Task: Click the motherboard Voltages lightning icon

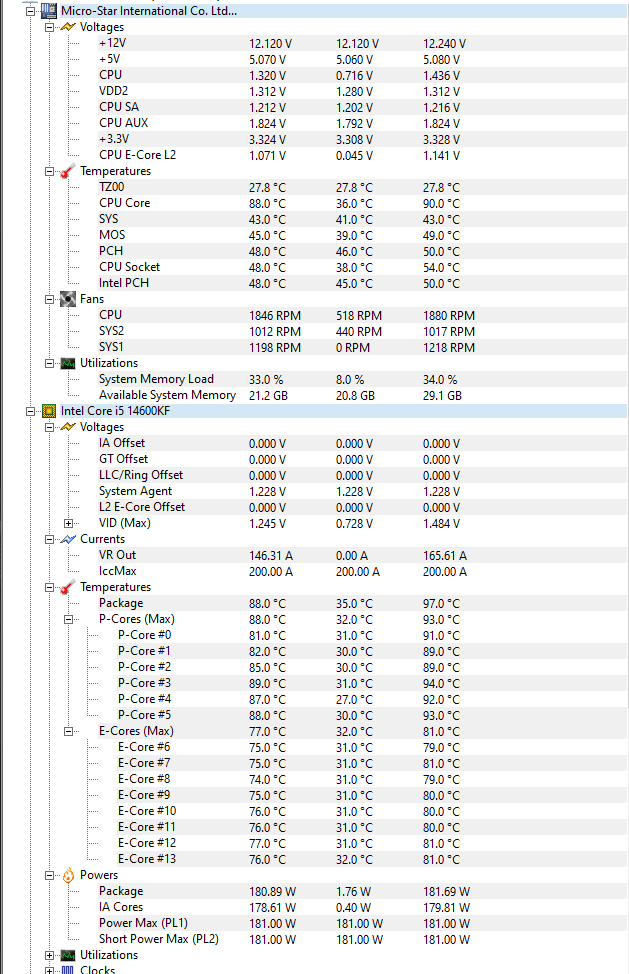Action: pos(68,27)
